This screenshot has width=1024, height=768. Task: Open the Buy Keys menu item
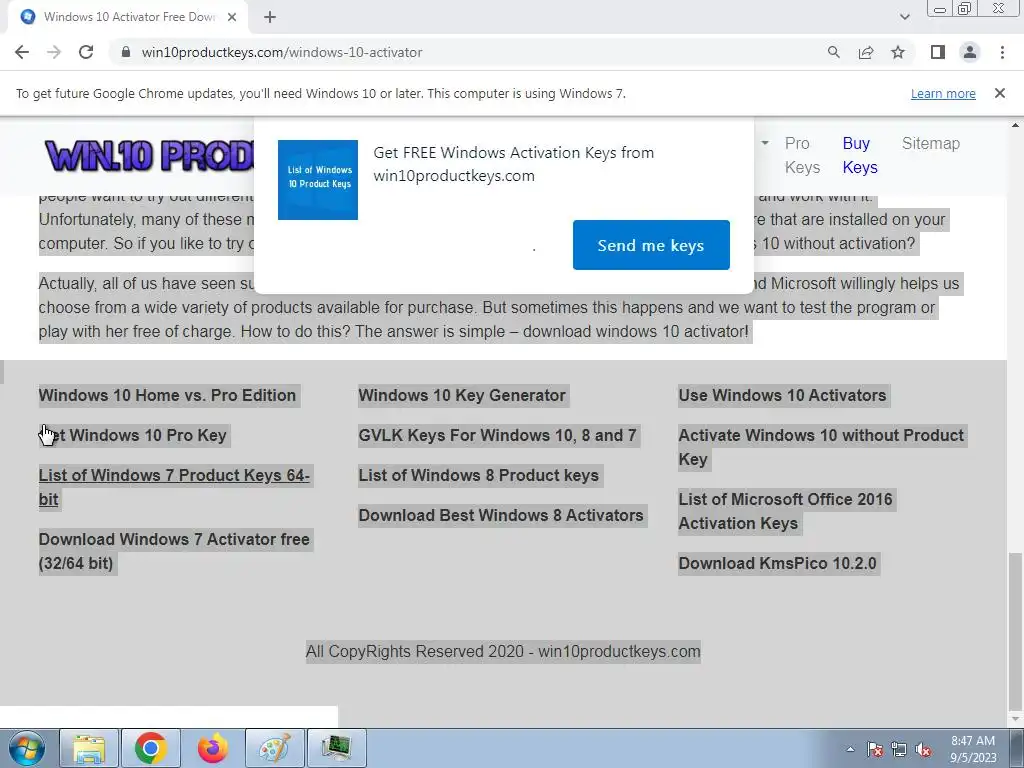(x=859, y=155)
